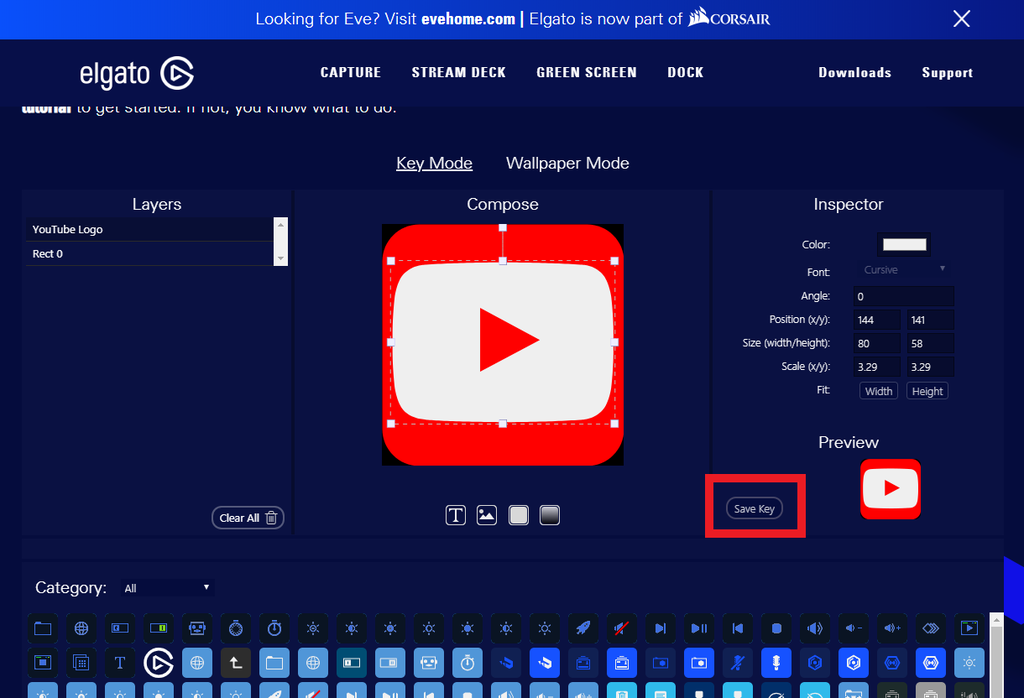Visit the evehome.com link in banner
This screenshot has height=698, width=1024.
click(468, 19)
